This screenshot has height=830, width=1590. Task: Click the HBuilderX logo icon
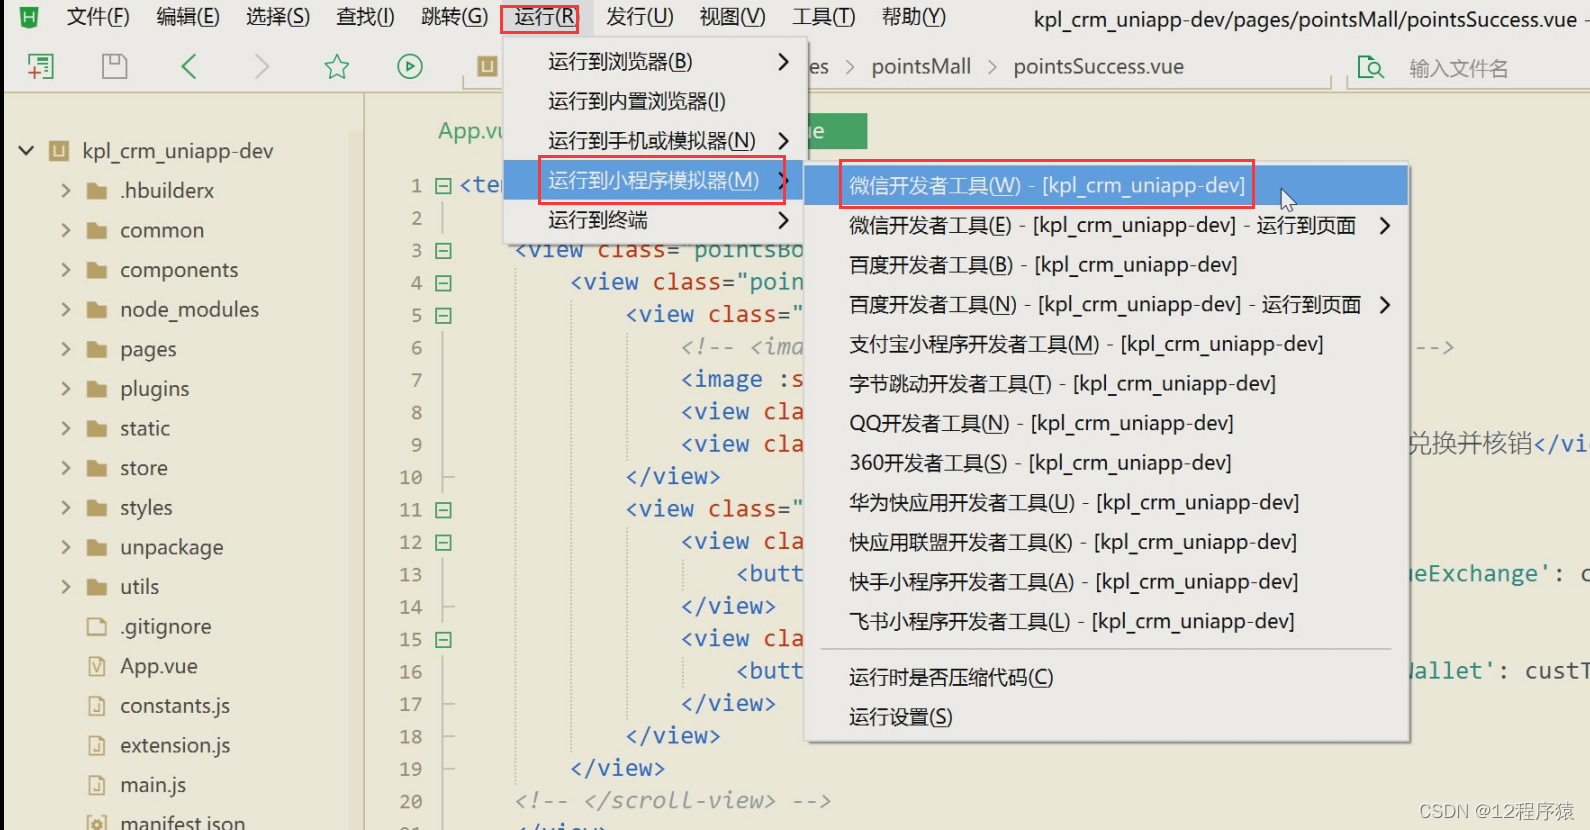click(x=29, y=17)
